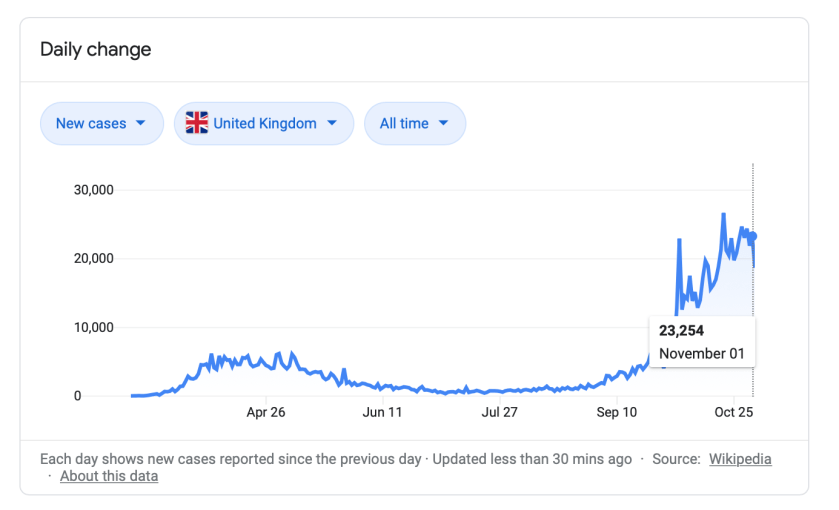Click the United Kingdom flag icon
839x510 pixels.
pyautogui.click(x=197, y=124)
